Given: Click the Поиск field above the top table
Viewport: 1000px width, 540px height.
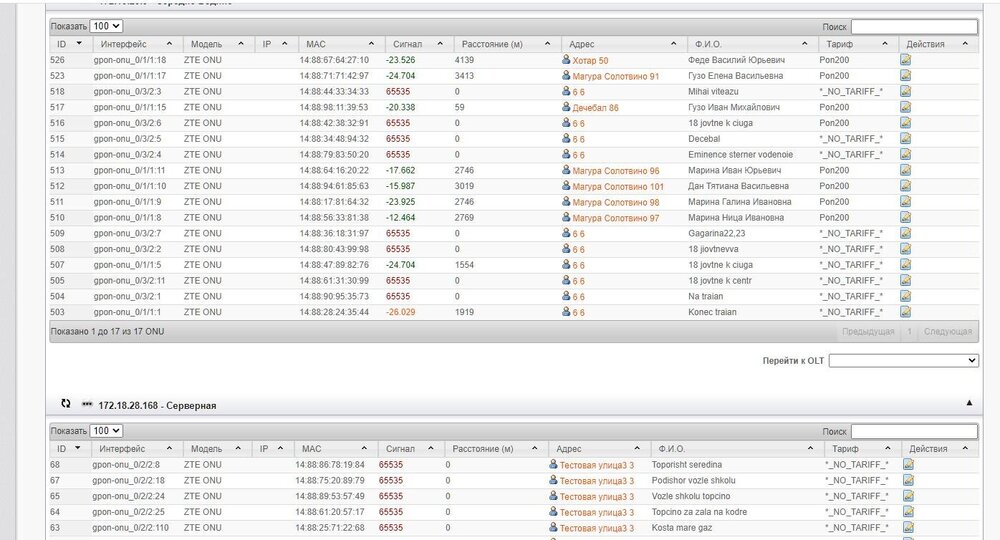Looking at the screenshot, I should coord(914,27).
